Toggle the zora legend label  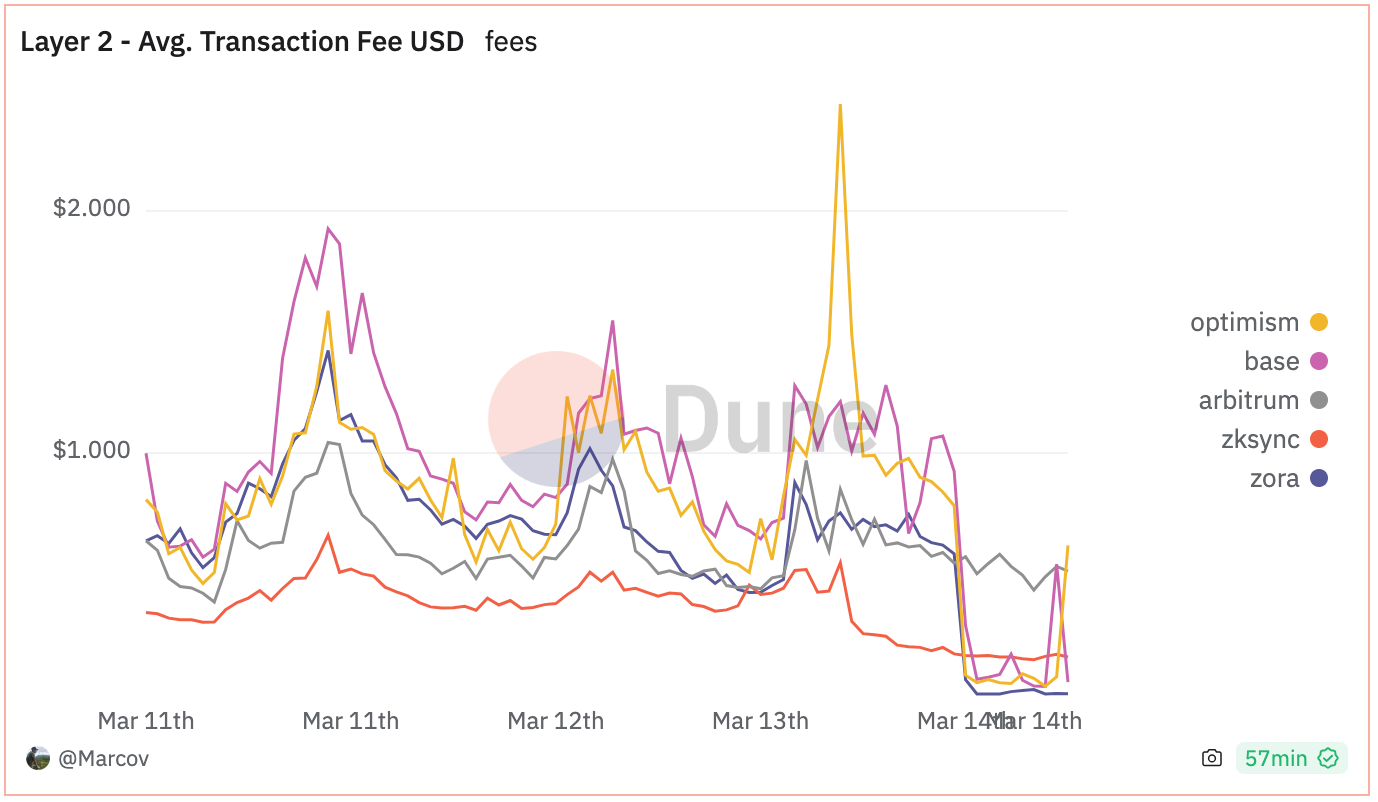[1274, 478]
